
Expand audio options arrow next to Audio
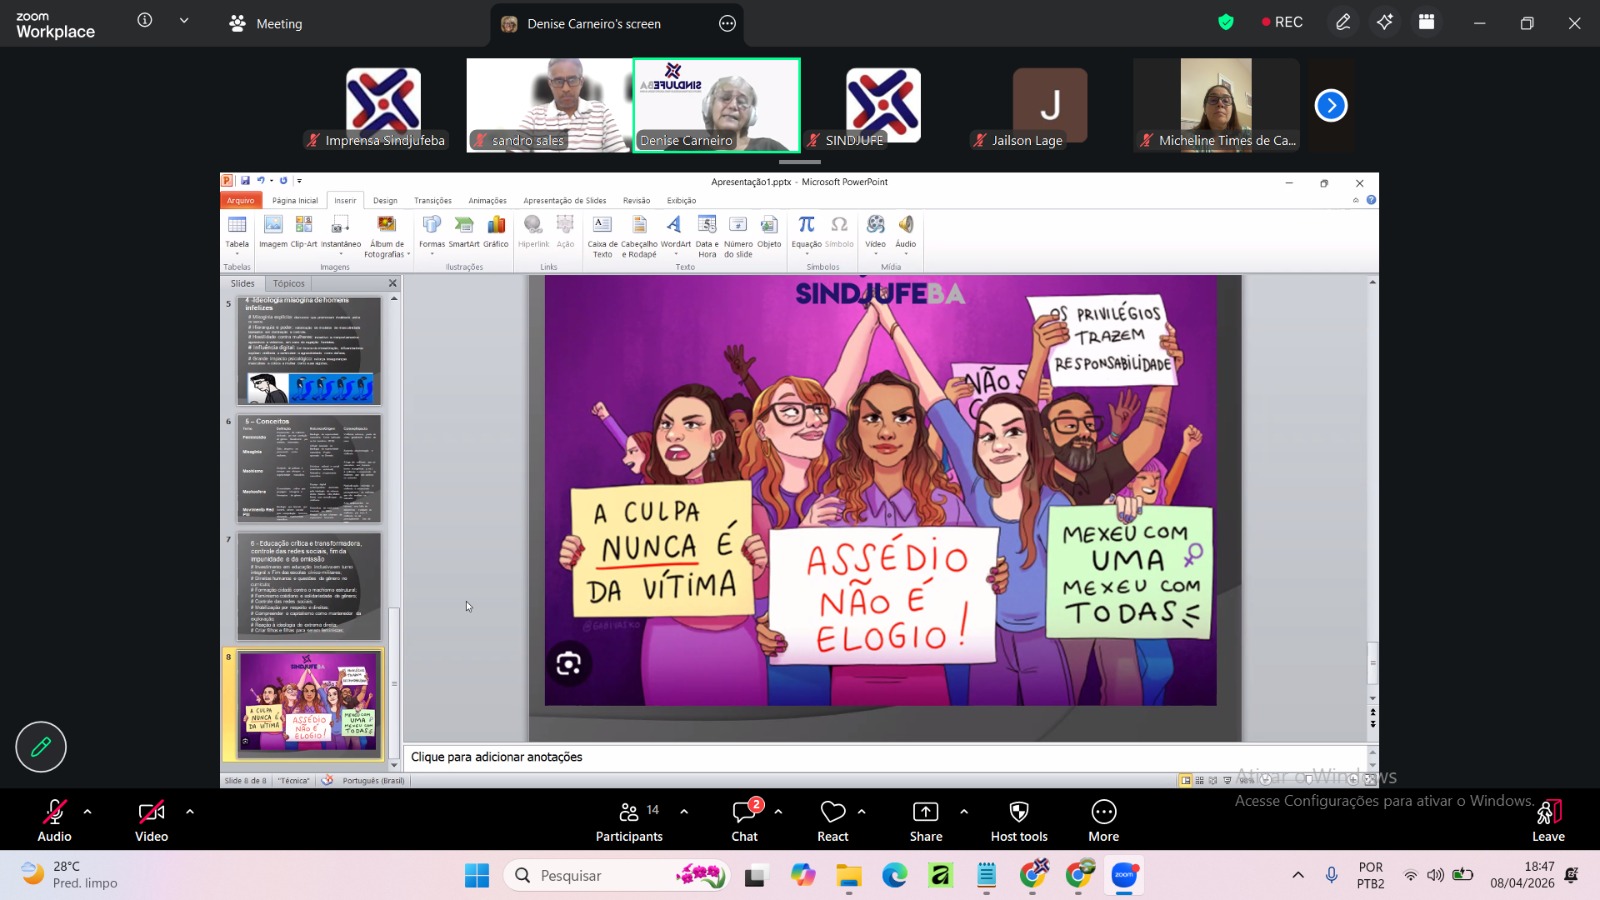[x=88, y=811]
